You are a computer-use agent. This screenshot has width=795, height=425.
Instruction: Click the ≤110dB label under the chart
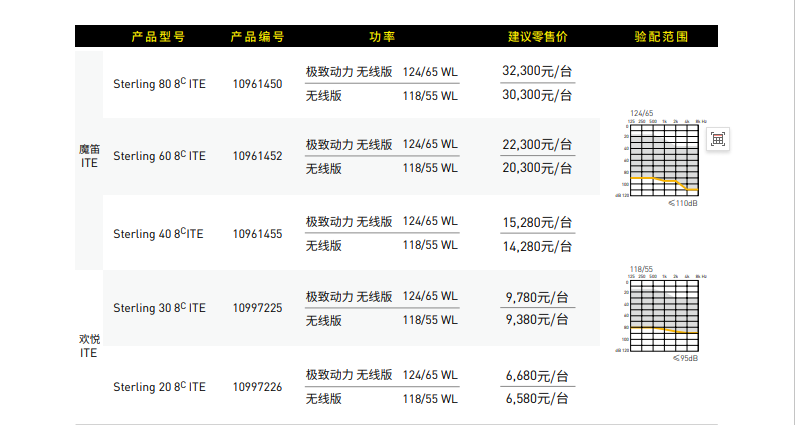coord(682,203)
